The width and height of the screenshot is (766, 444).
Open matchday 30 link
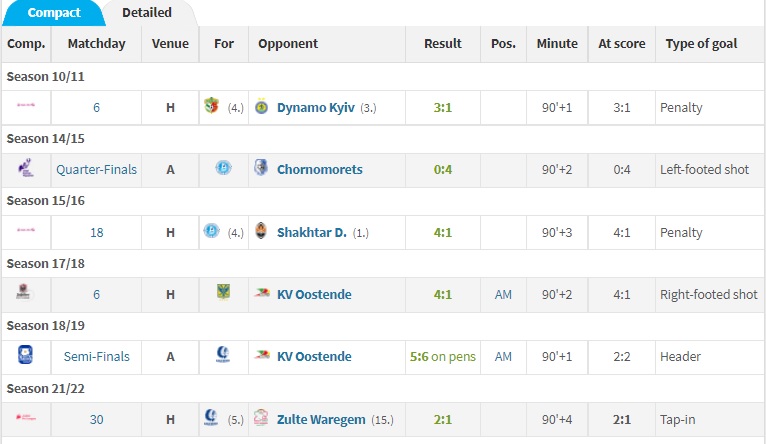click(96, 419)
